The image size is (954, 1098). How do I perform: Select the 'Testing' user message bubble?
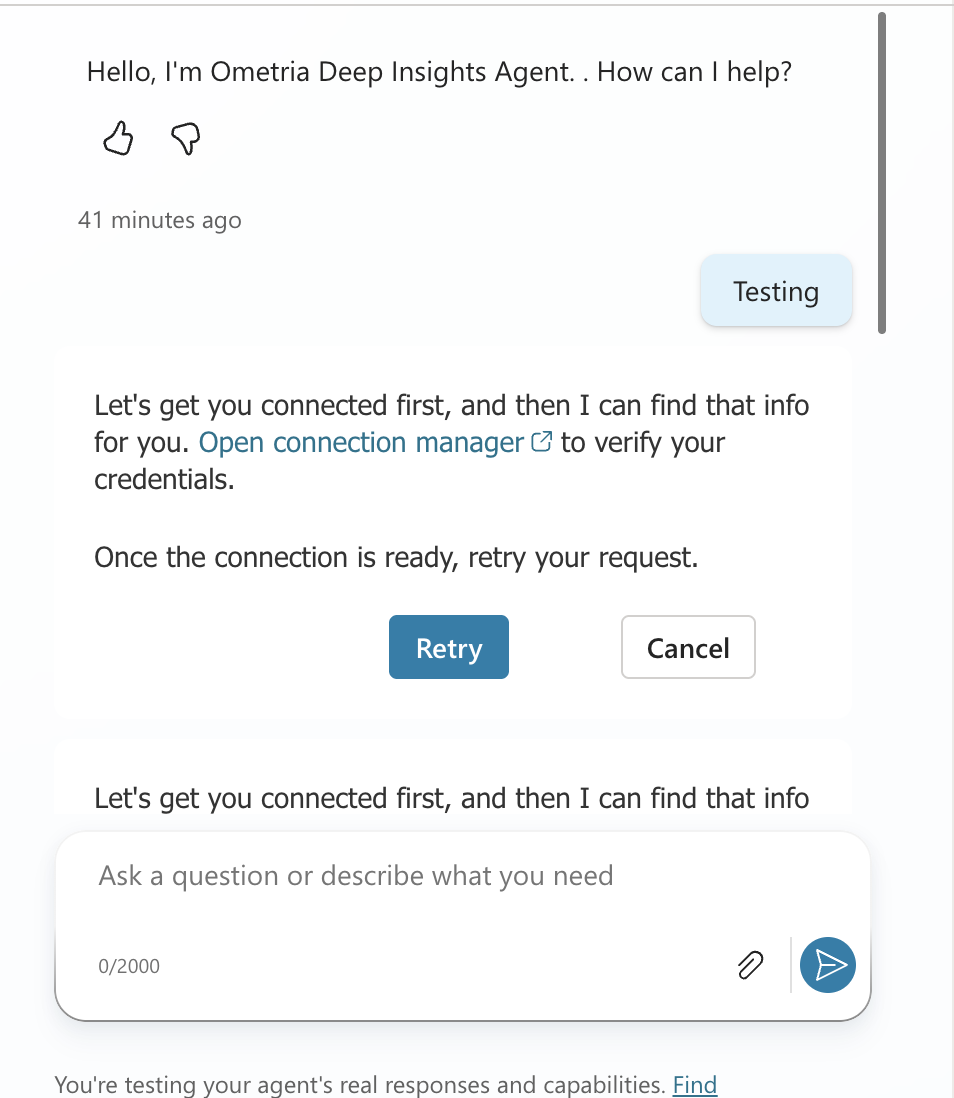pyautogui.click(x=776, y=291)
